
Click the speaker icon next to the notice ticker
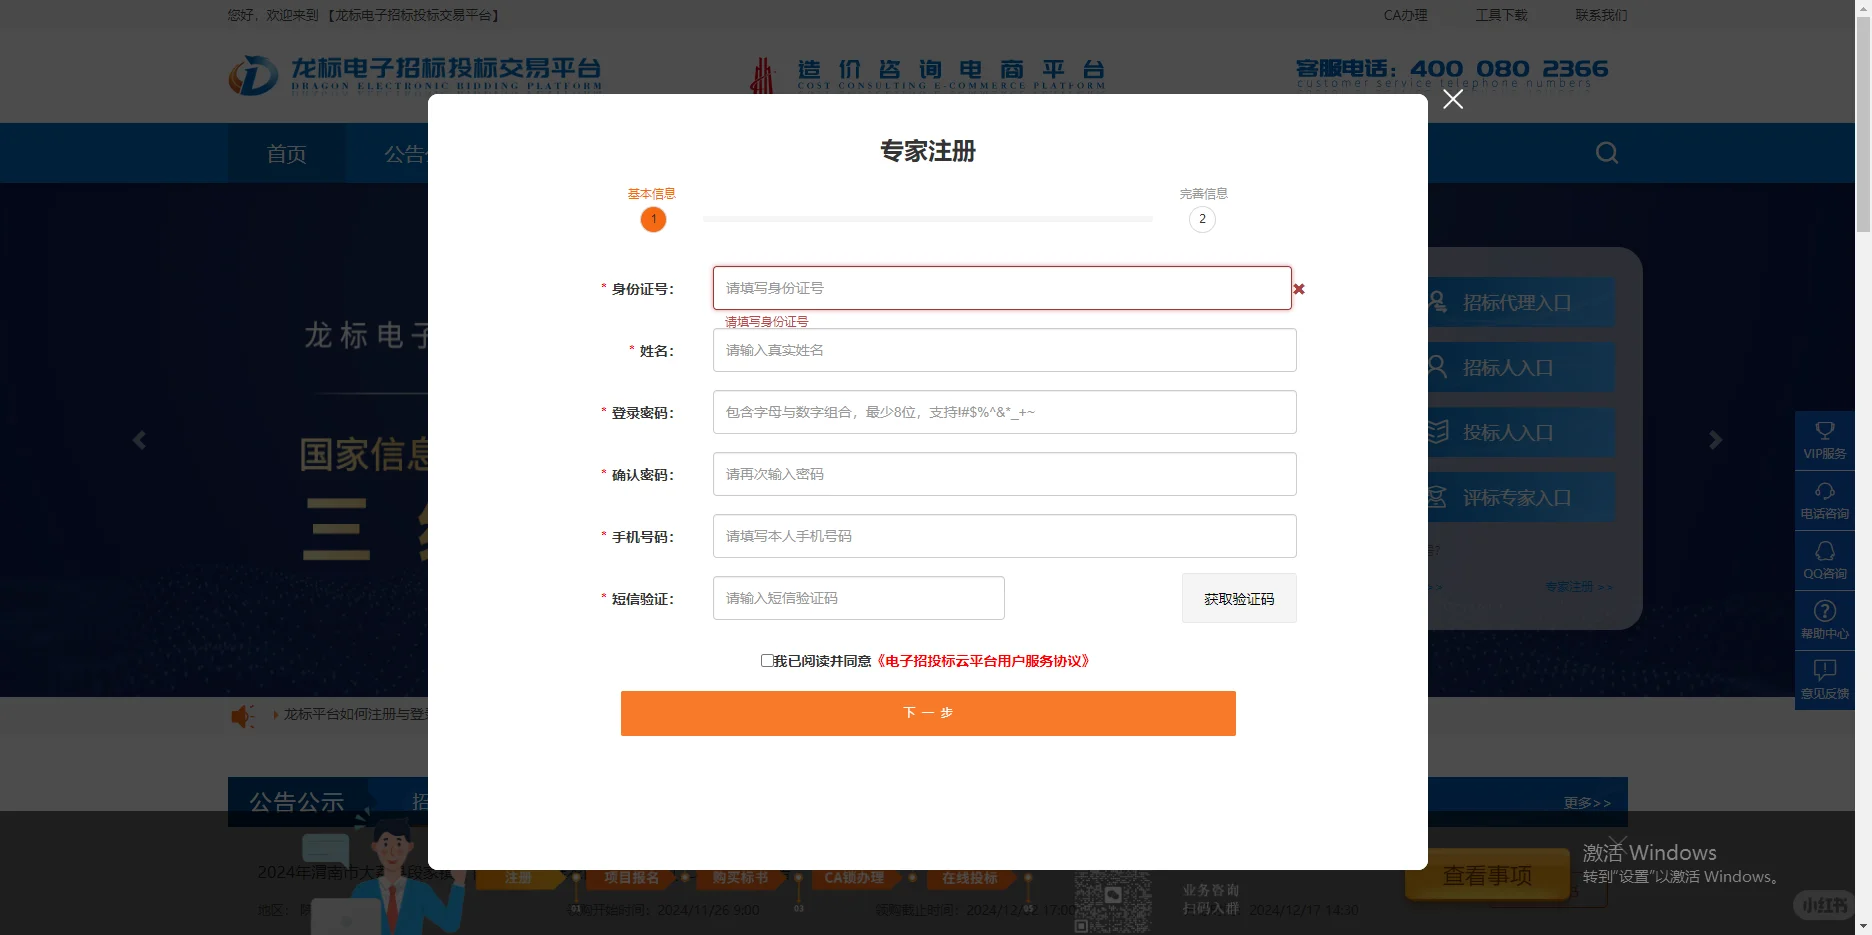pyautogui.click(x=243, y=715)
